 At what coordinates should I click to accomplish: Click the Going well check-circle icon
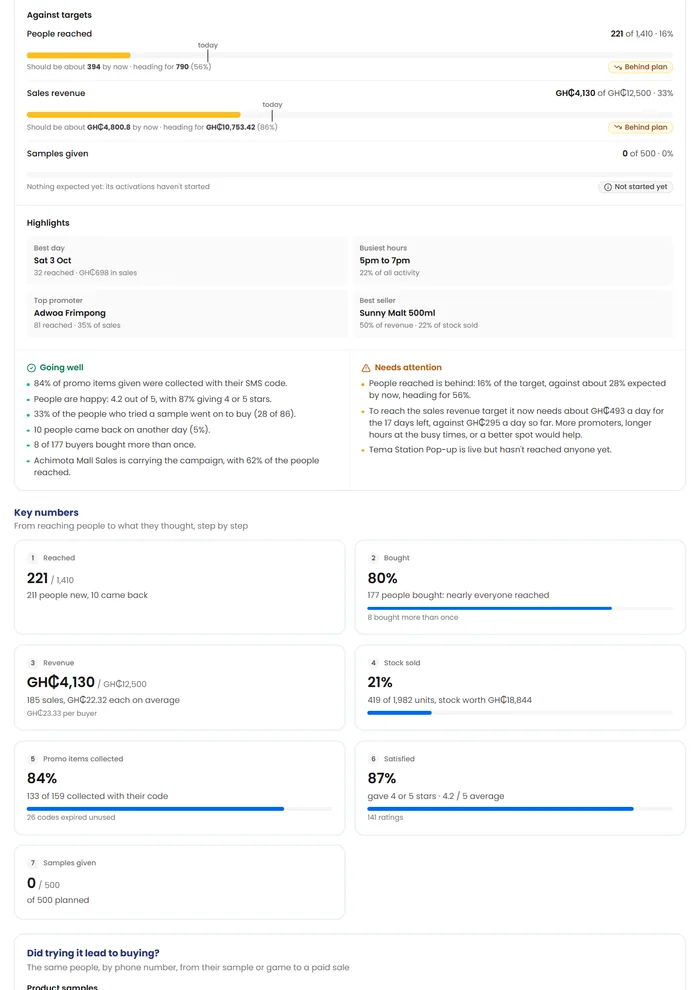click(32, 367)
